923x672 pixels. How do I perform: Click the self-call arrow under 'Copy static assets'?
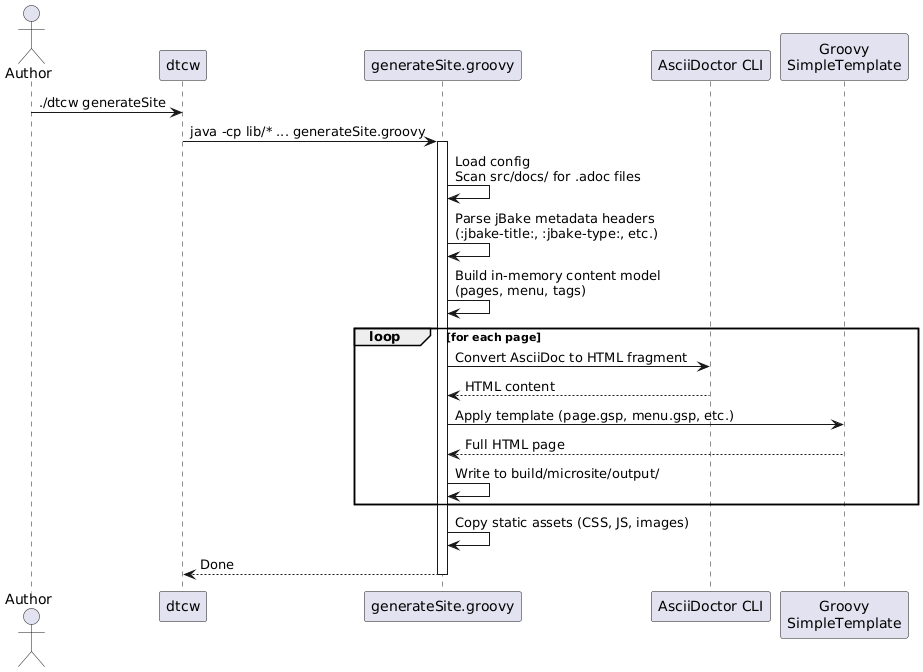(469, 539)
